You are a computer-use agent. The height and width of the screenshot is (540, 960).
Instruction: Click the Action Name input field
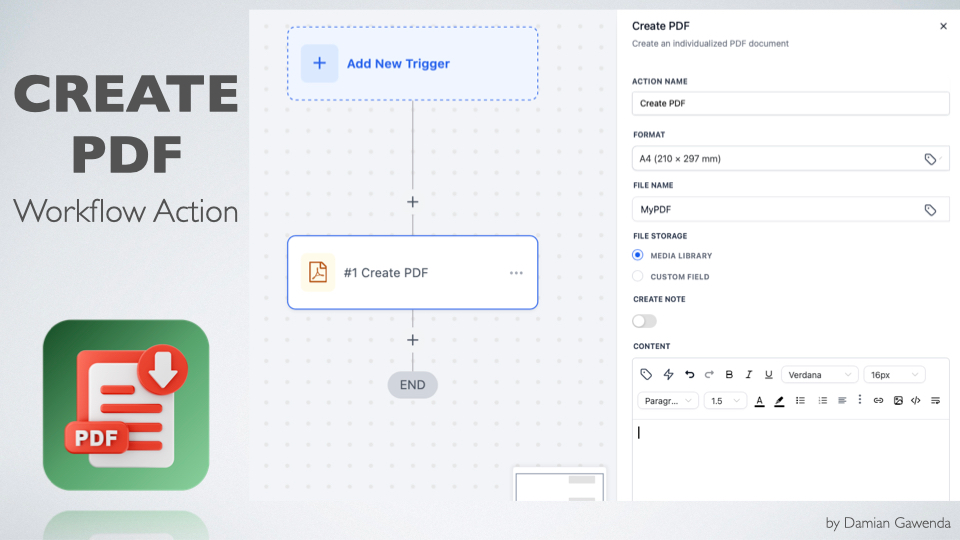coord(790,103)
